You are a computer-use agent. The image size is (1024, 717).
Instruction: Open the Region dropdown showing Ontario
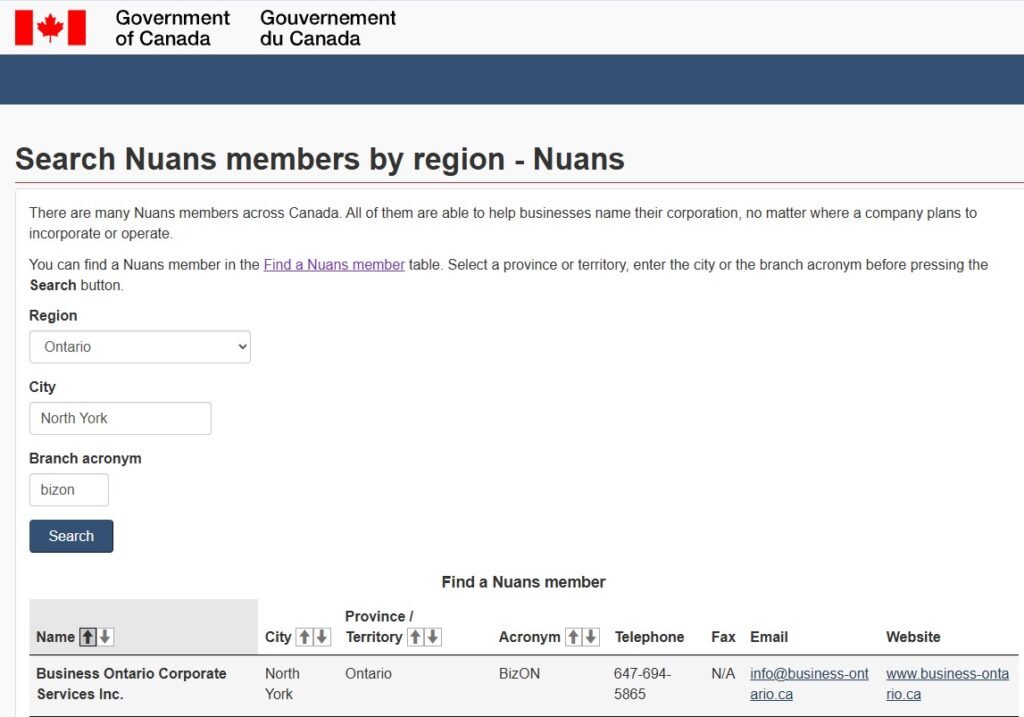point(140,347)
